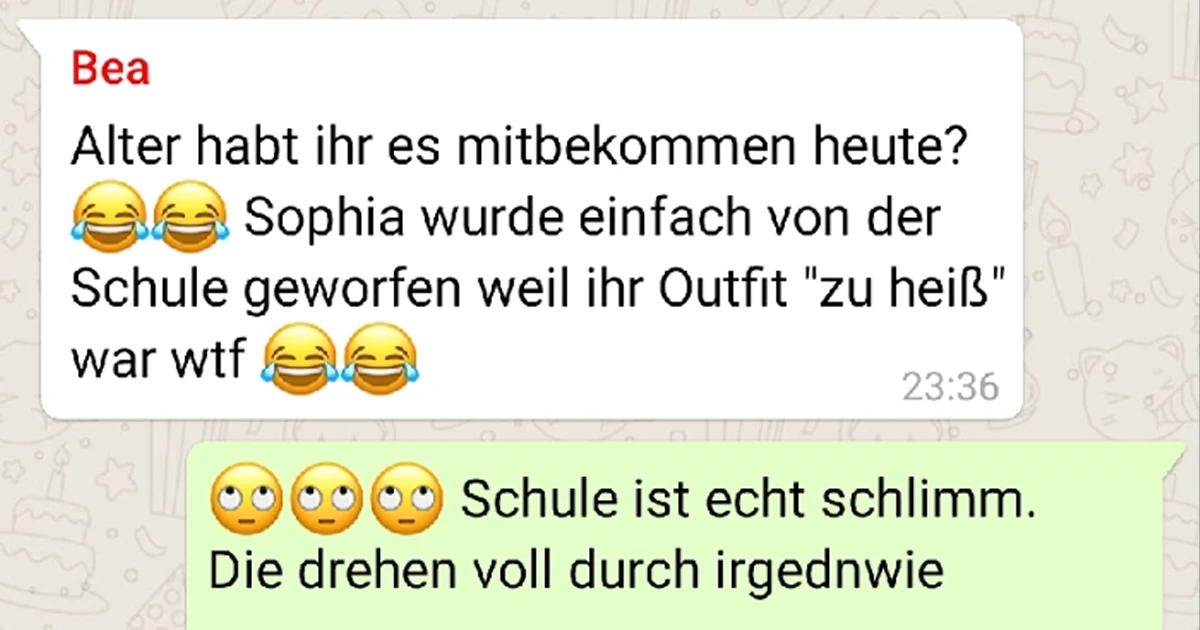Click the 23:36 message timestamp
The height and width of the screenshot is (630, 1200).
point(949,387)
